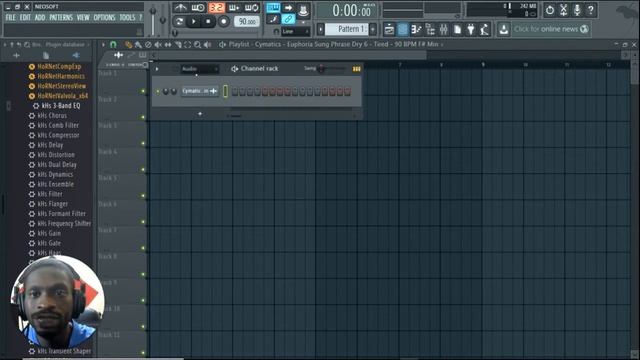Toggle wait for input to start playing
Viewport: 640px width, 360px height.
[198, 8]
